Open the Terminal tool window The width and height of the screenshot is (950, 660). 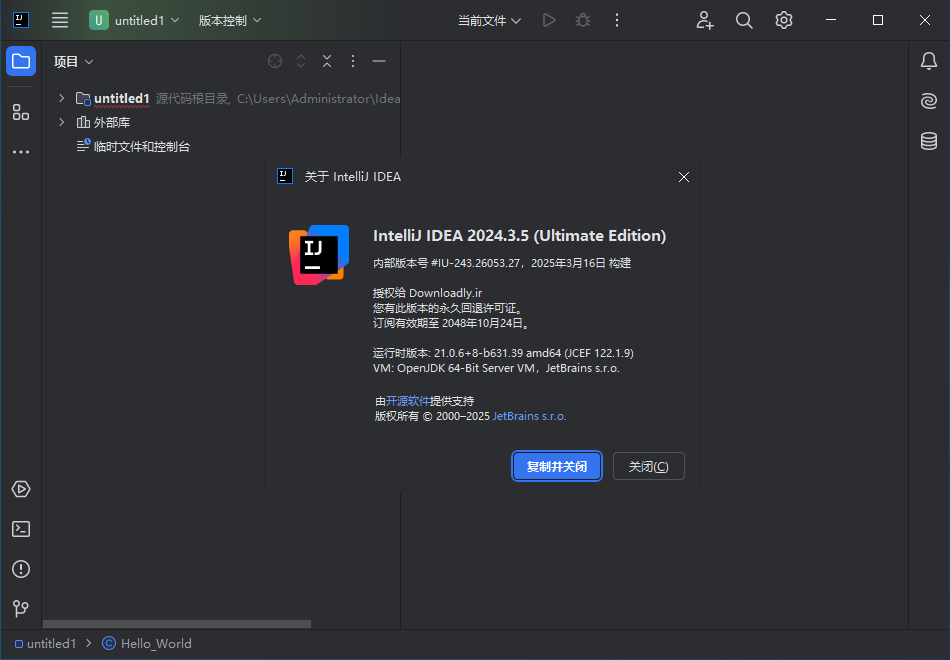tap(21, 529)
